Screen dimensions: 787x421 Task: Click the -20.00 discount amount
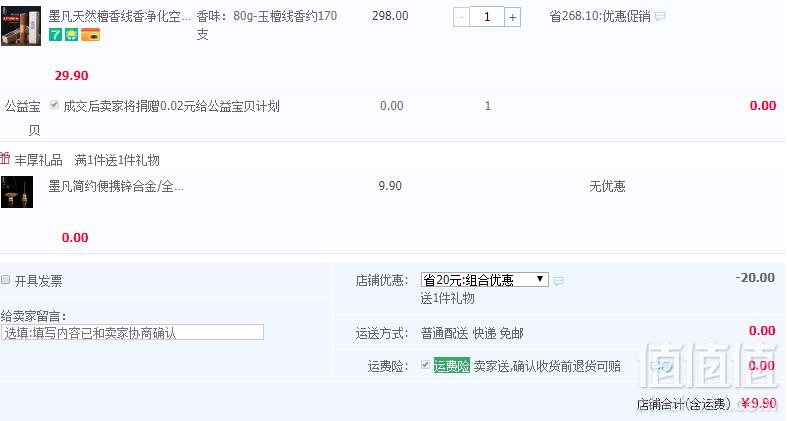tap(755, 277)
